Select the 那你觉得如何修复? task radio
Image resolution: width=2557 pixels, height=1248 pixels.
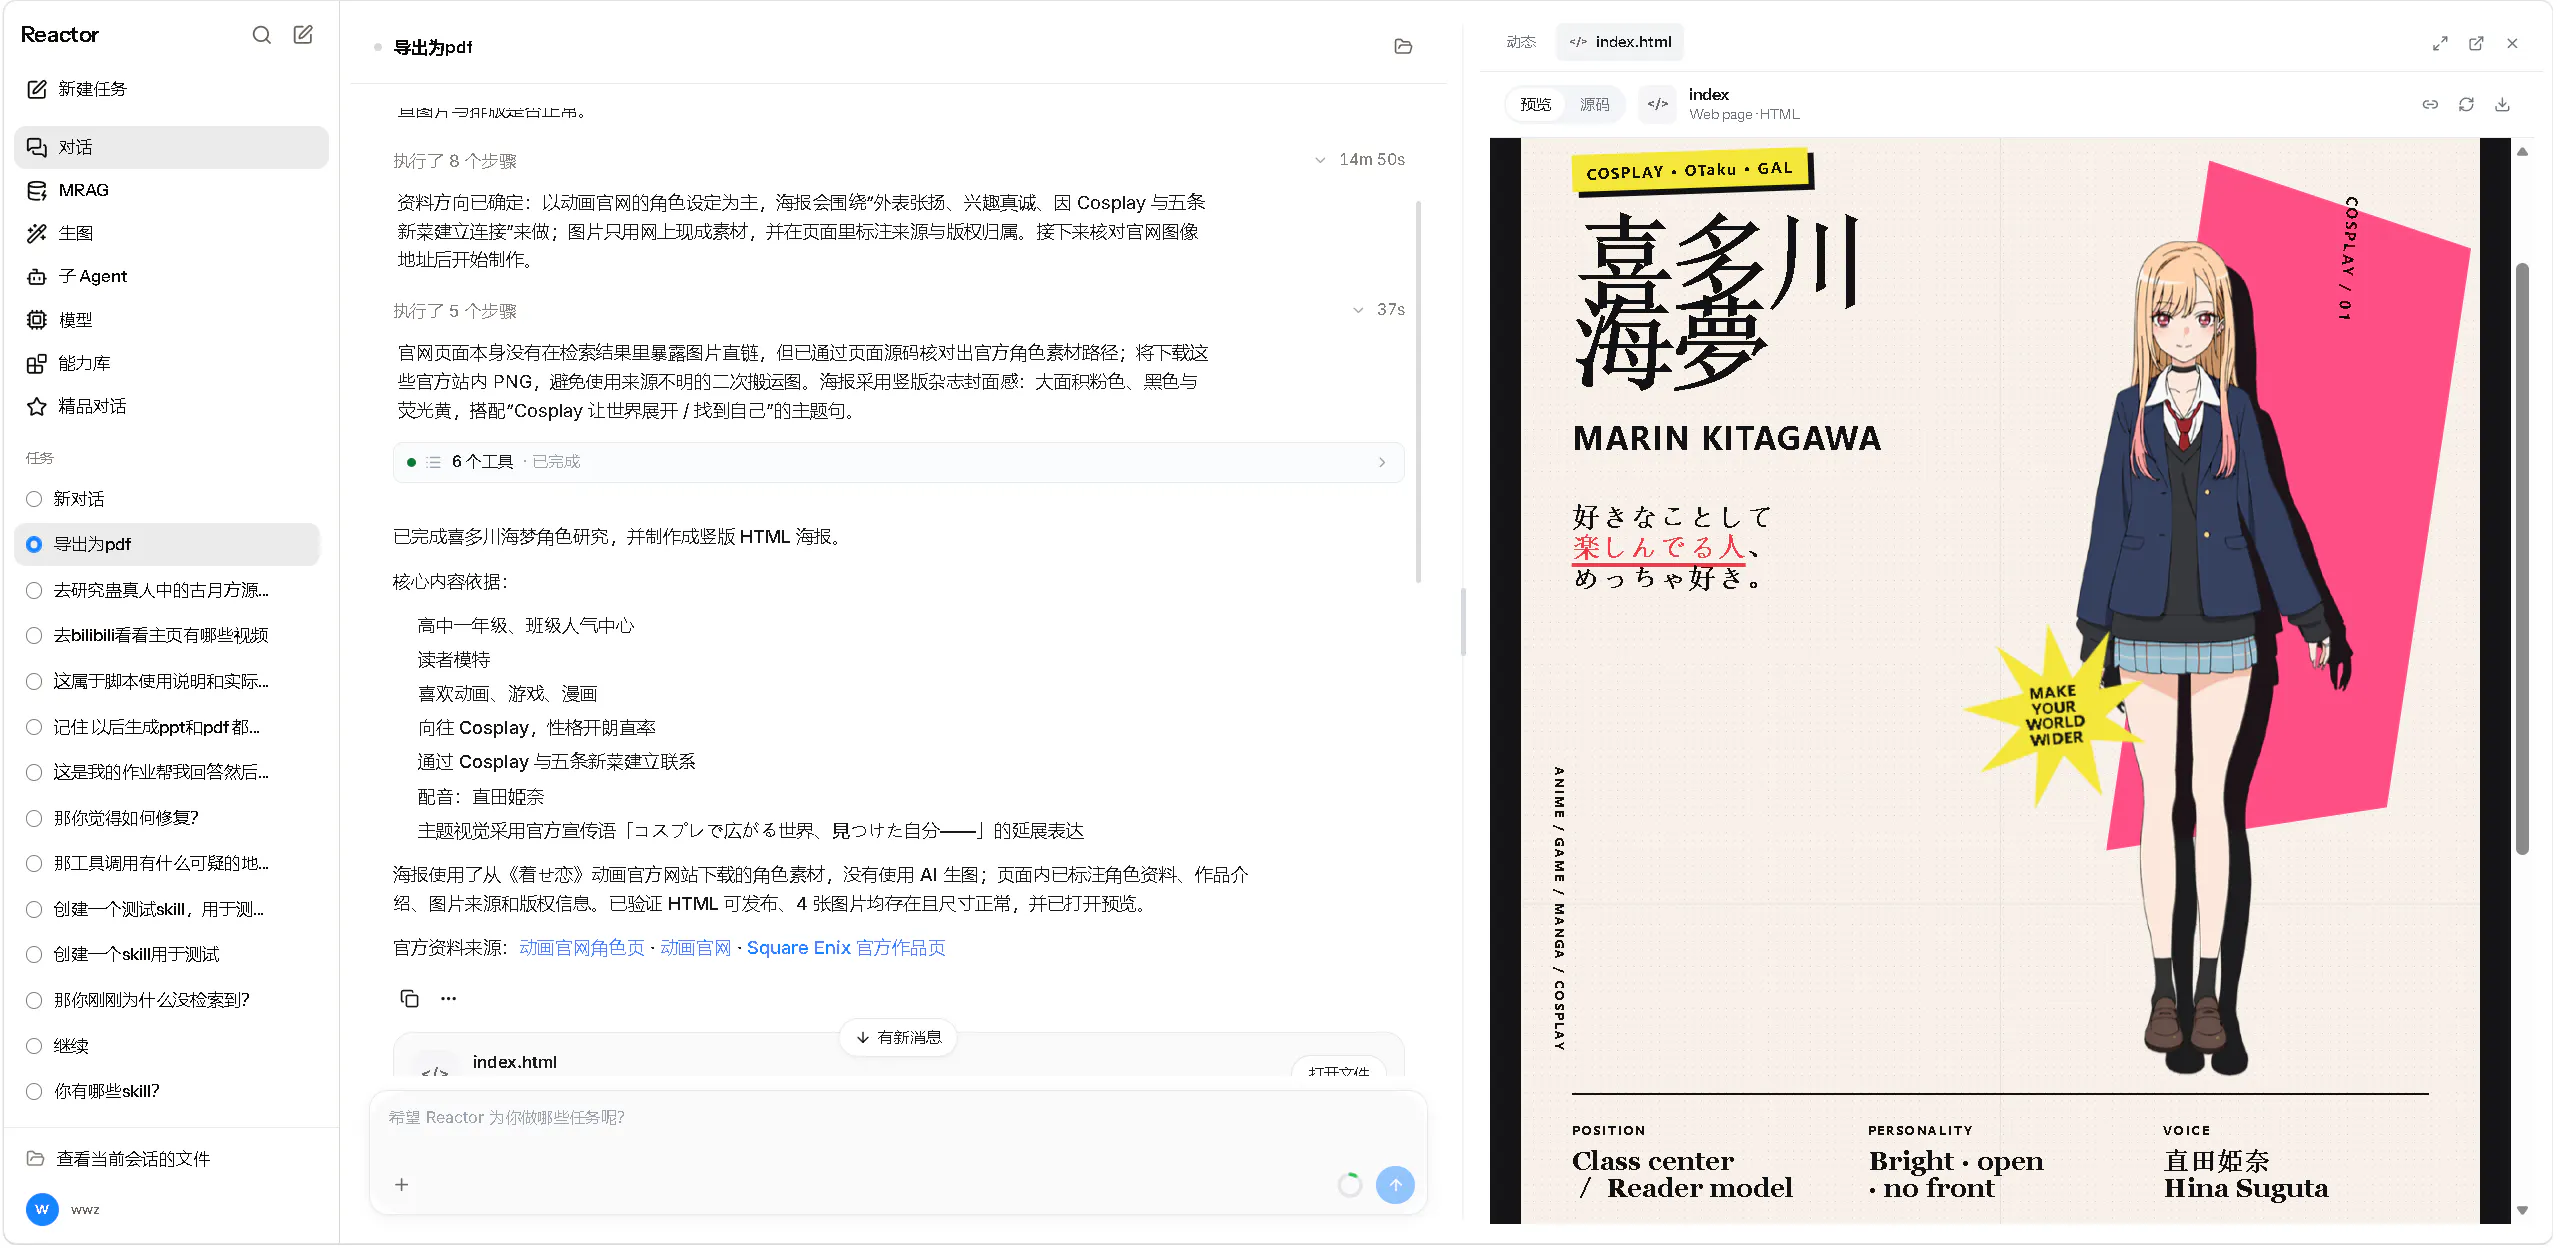pyautogui.click(x=34, y=818)
